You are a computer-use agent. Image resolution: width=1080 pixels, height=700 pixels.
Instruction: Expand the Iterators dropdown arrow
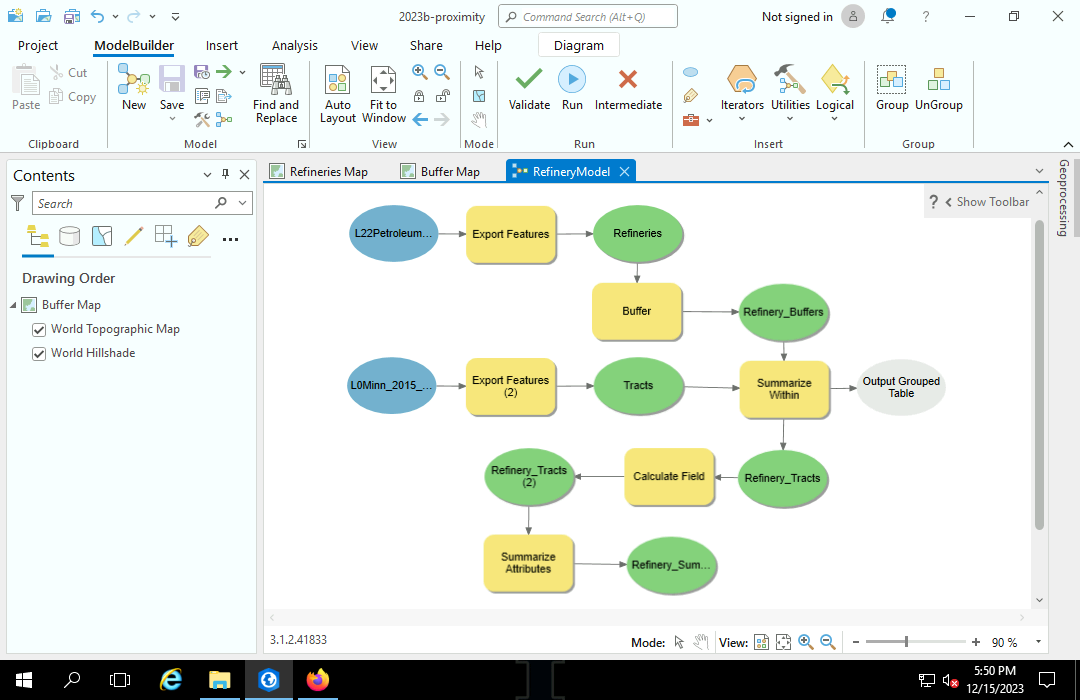pos(742,117)
